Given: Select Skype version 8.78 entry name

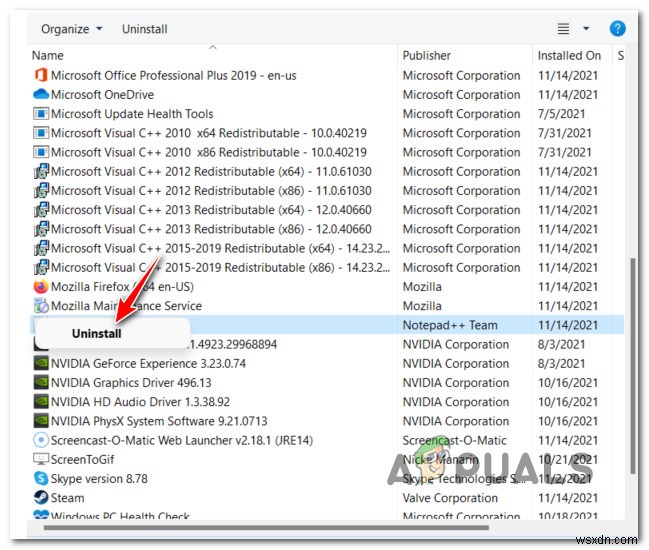Looking at the screenshot, I should pos(99,478).
